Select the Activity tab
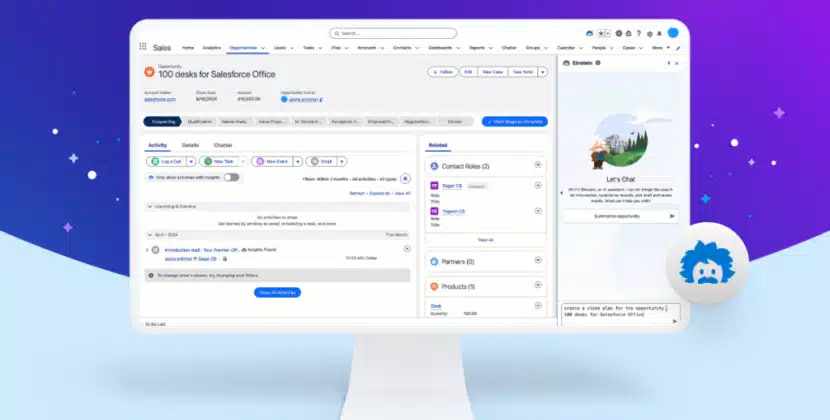This screenshot has height=420, width=830. [157, 145]
